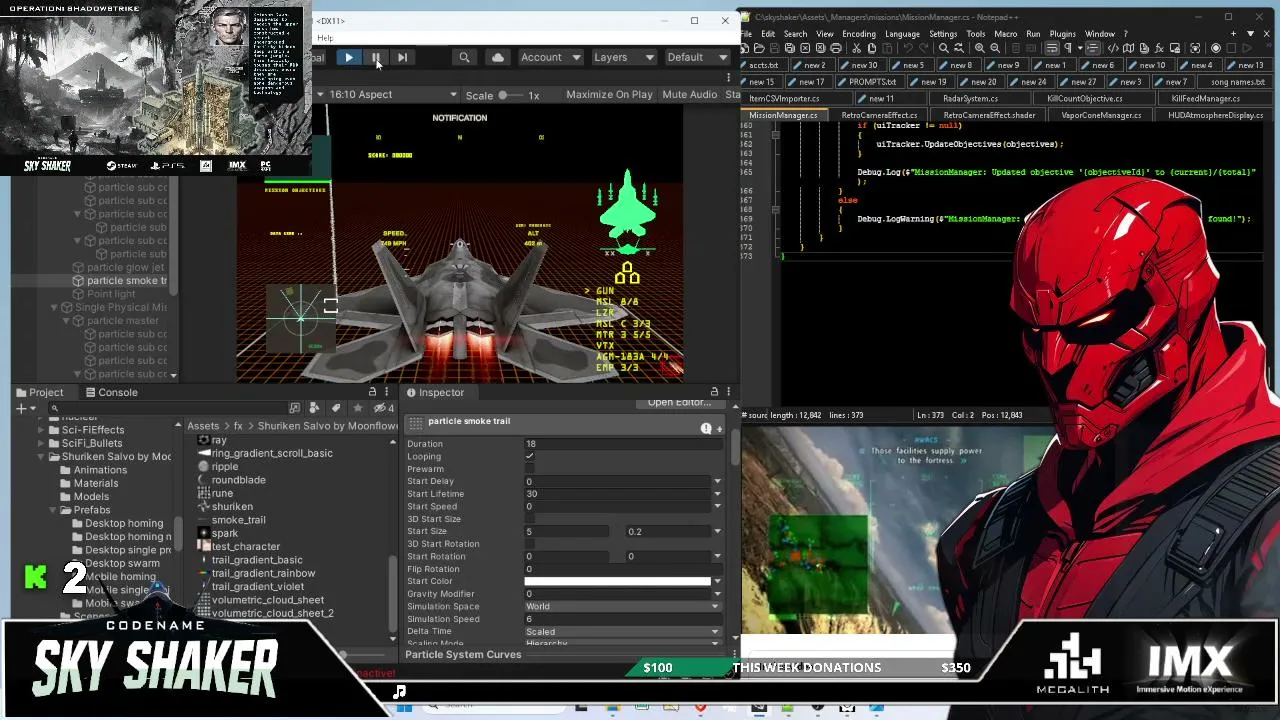This screenshot has height=720, width=1280.
Task: Open the Delta Time dropdown
Action: (622, 631)
